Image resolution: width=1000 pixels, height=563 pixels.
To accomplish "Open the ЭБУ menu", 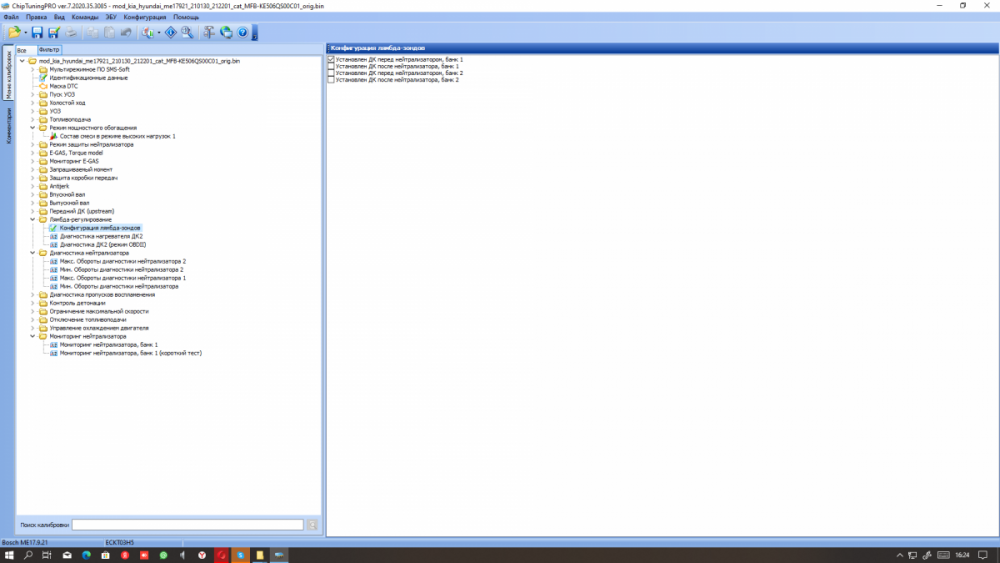I will coord(111,17).
